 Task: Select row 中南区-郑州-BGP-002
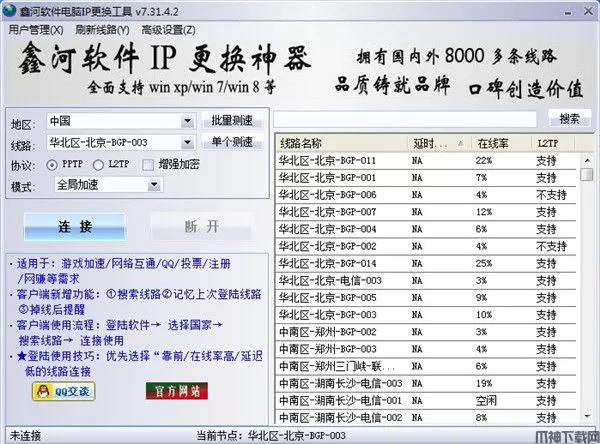[426, 332]
